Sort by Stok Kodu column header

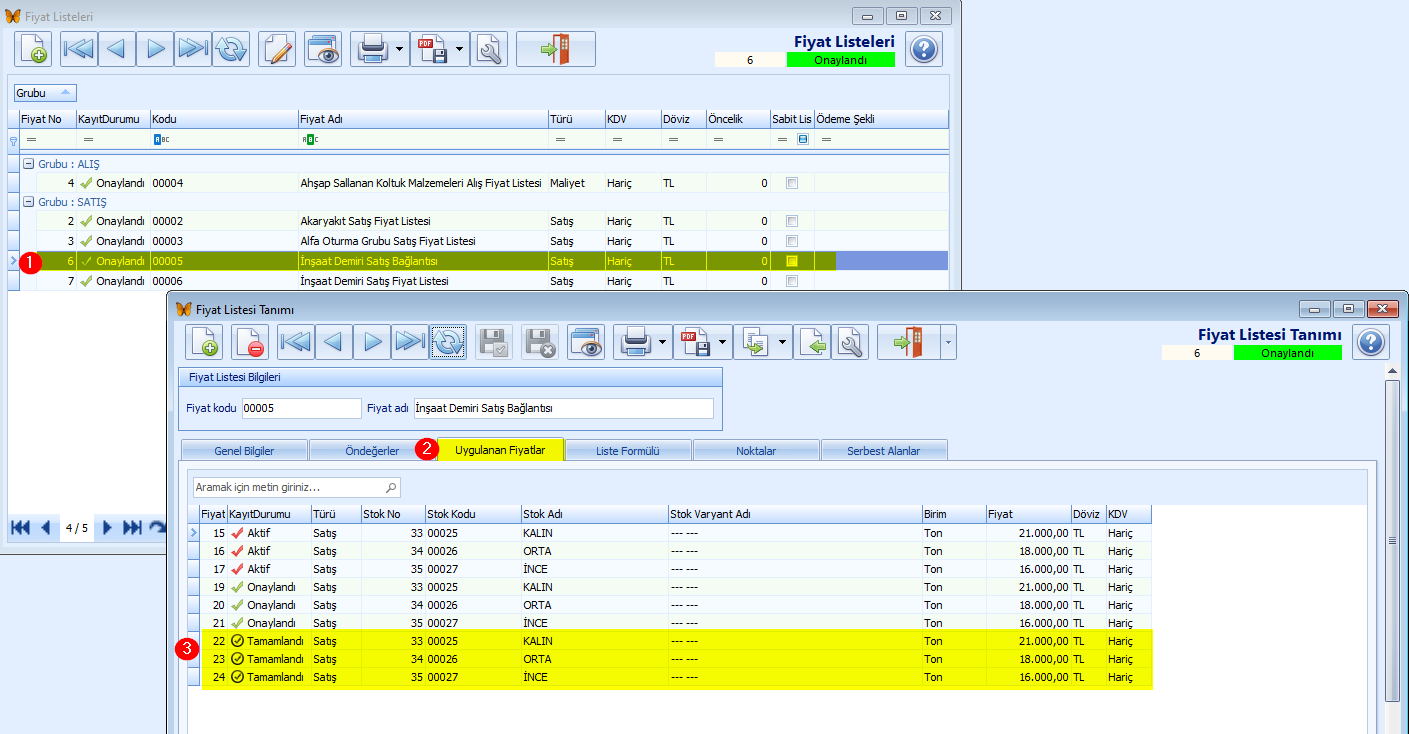pos(472,514)
